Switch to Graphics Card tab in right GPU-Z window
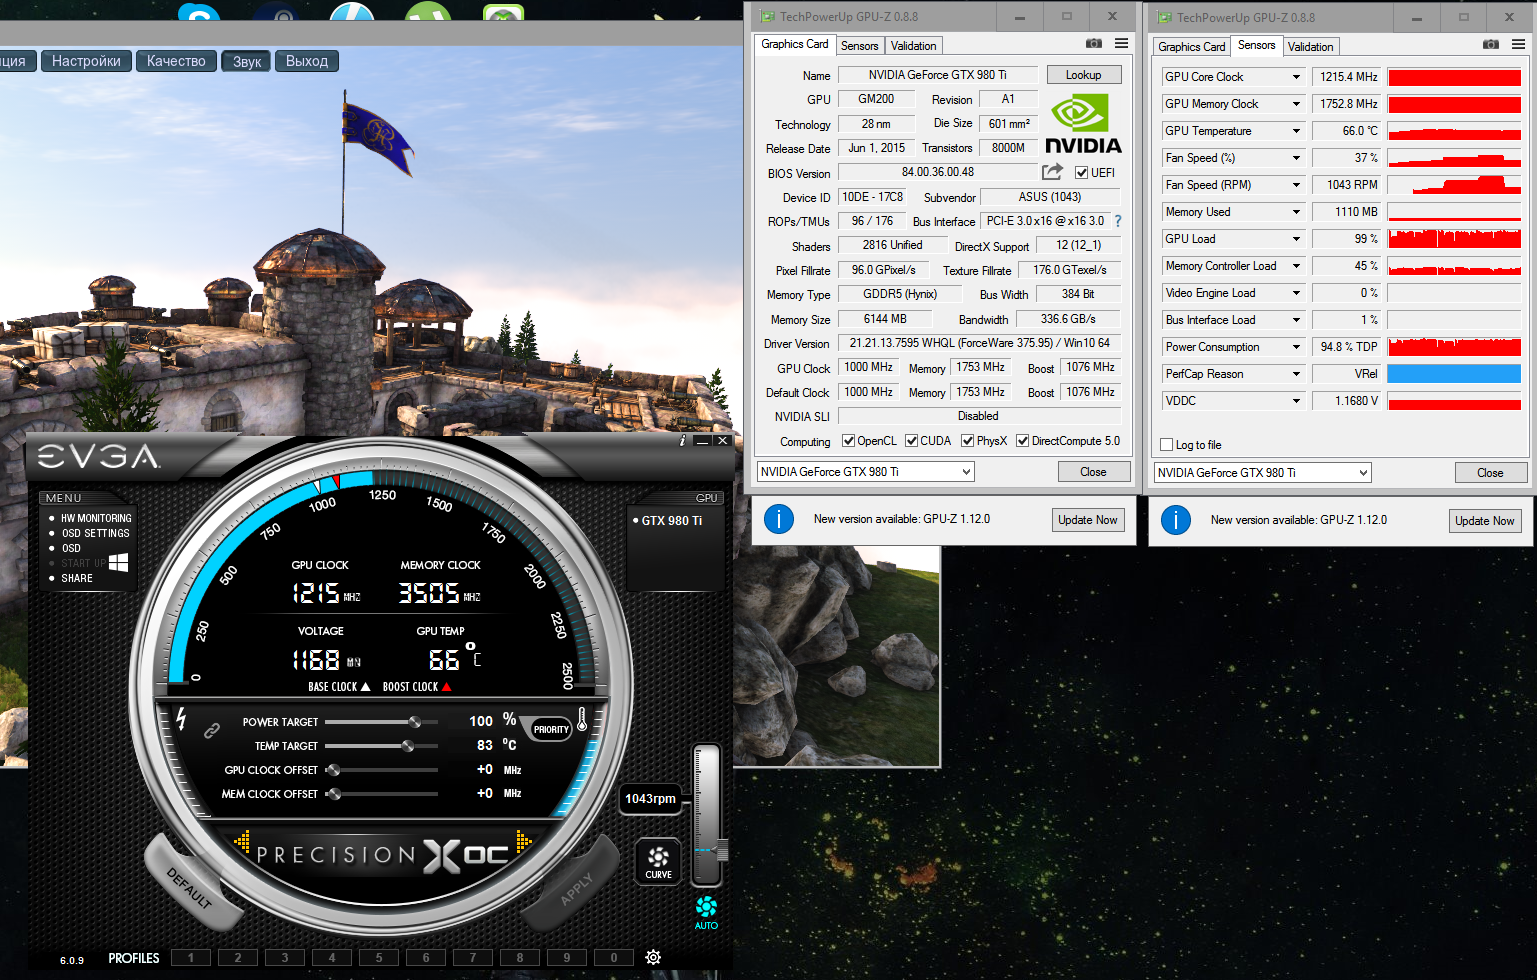 click(1191, 47)
